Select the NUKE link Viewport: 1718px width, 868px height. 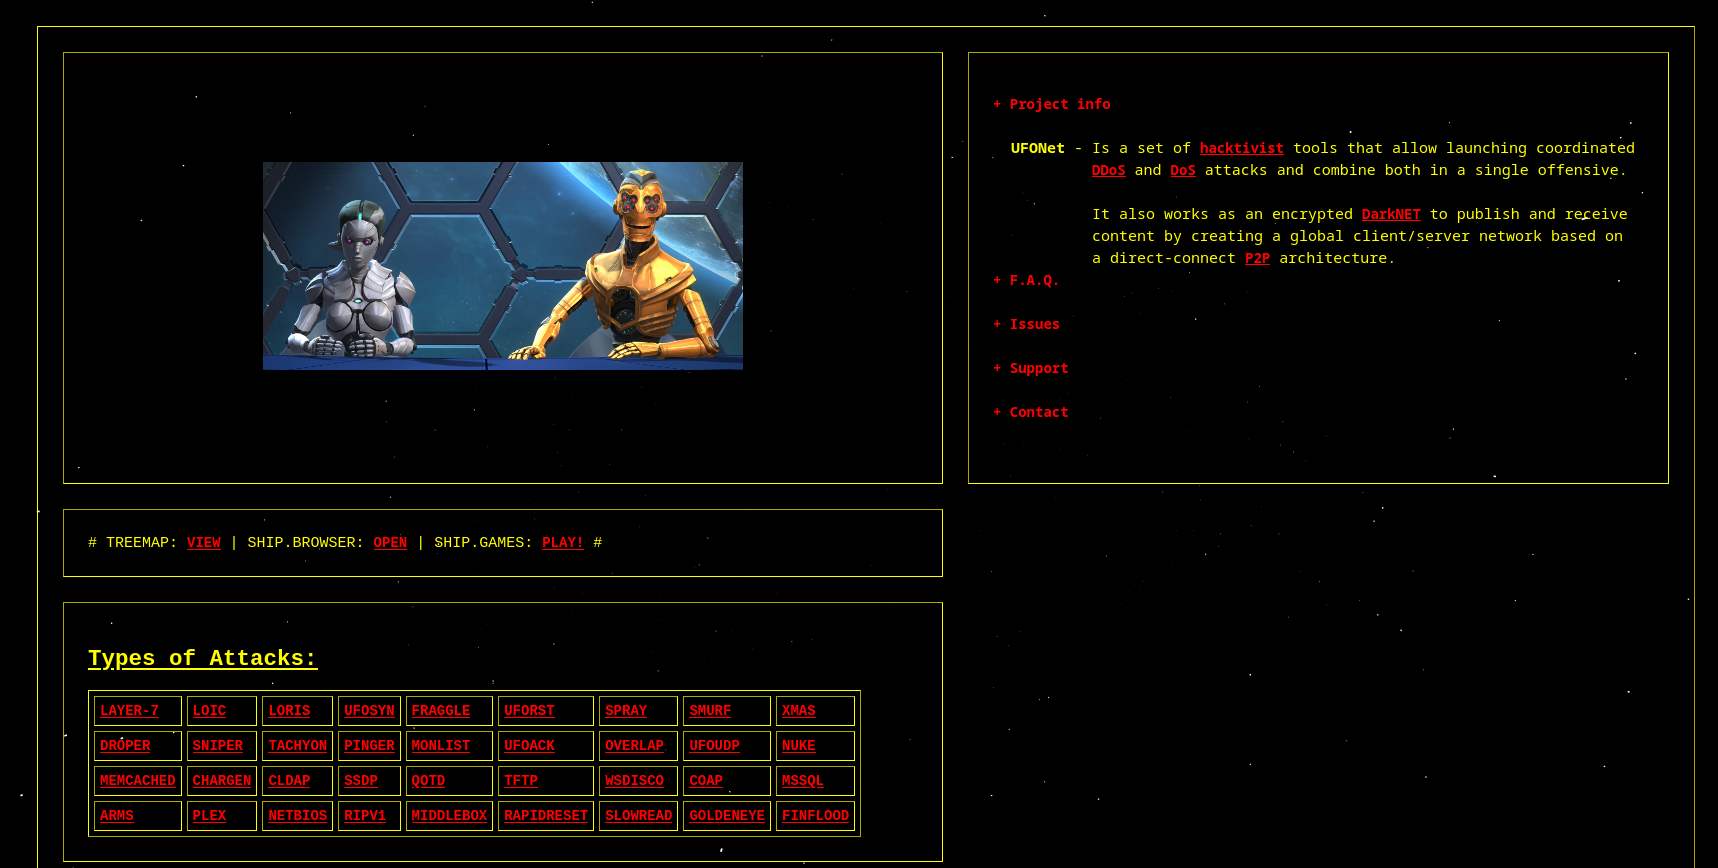click(x=799, y=746)
